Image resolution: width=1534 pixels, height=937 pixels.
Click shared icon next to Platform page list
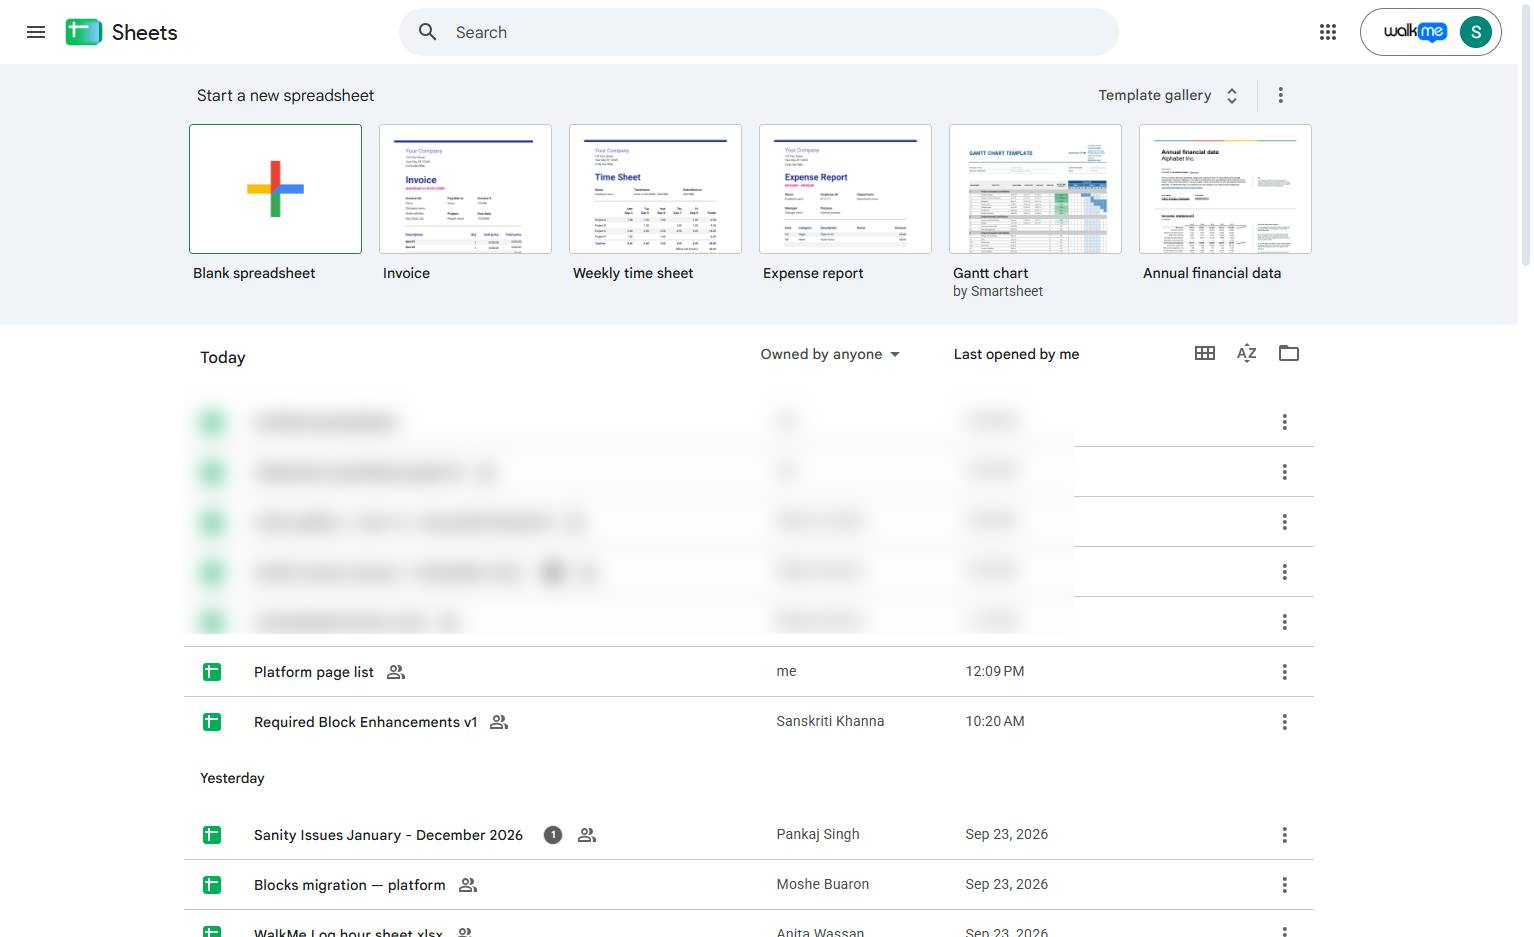(x=396, y=672)
